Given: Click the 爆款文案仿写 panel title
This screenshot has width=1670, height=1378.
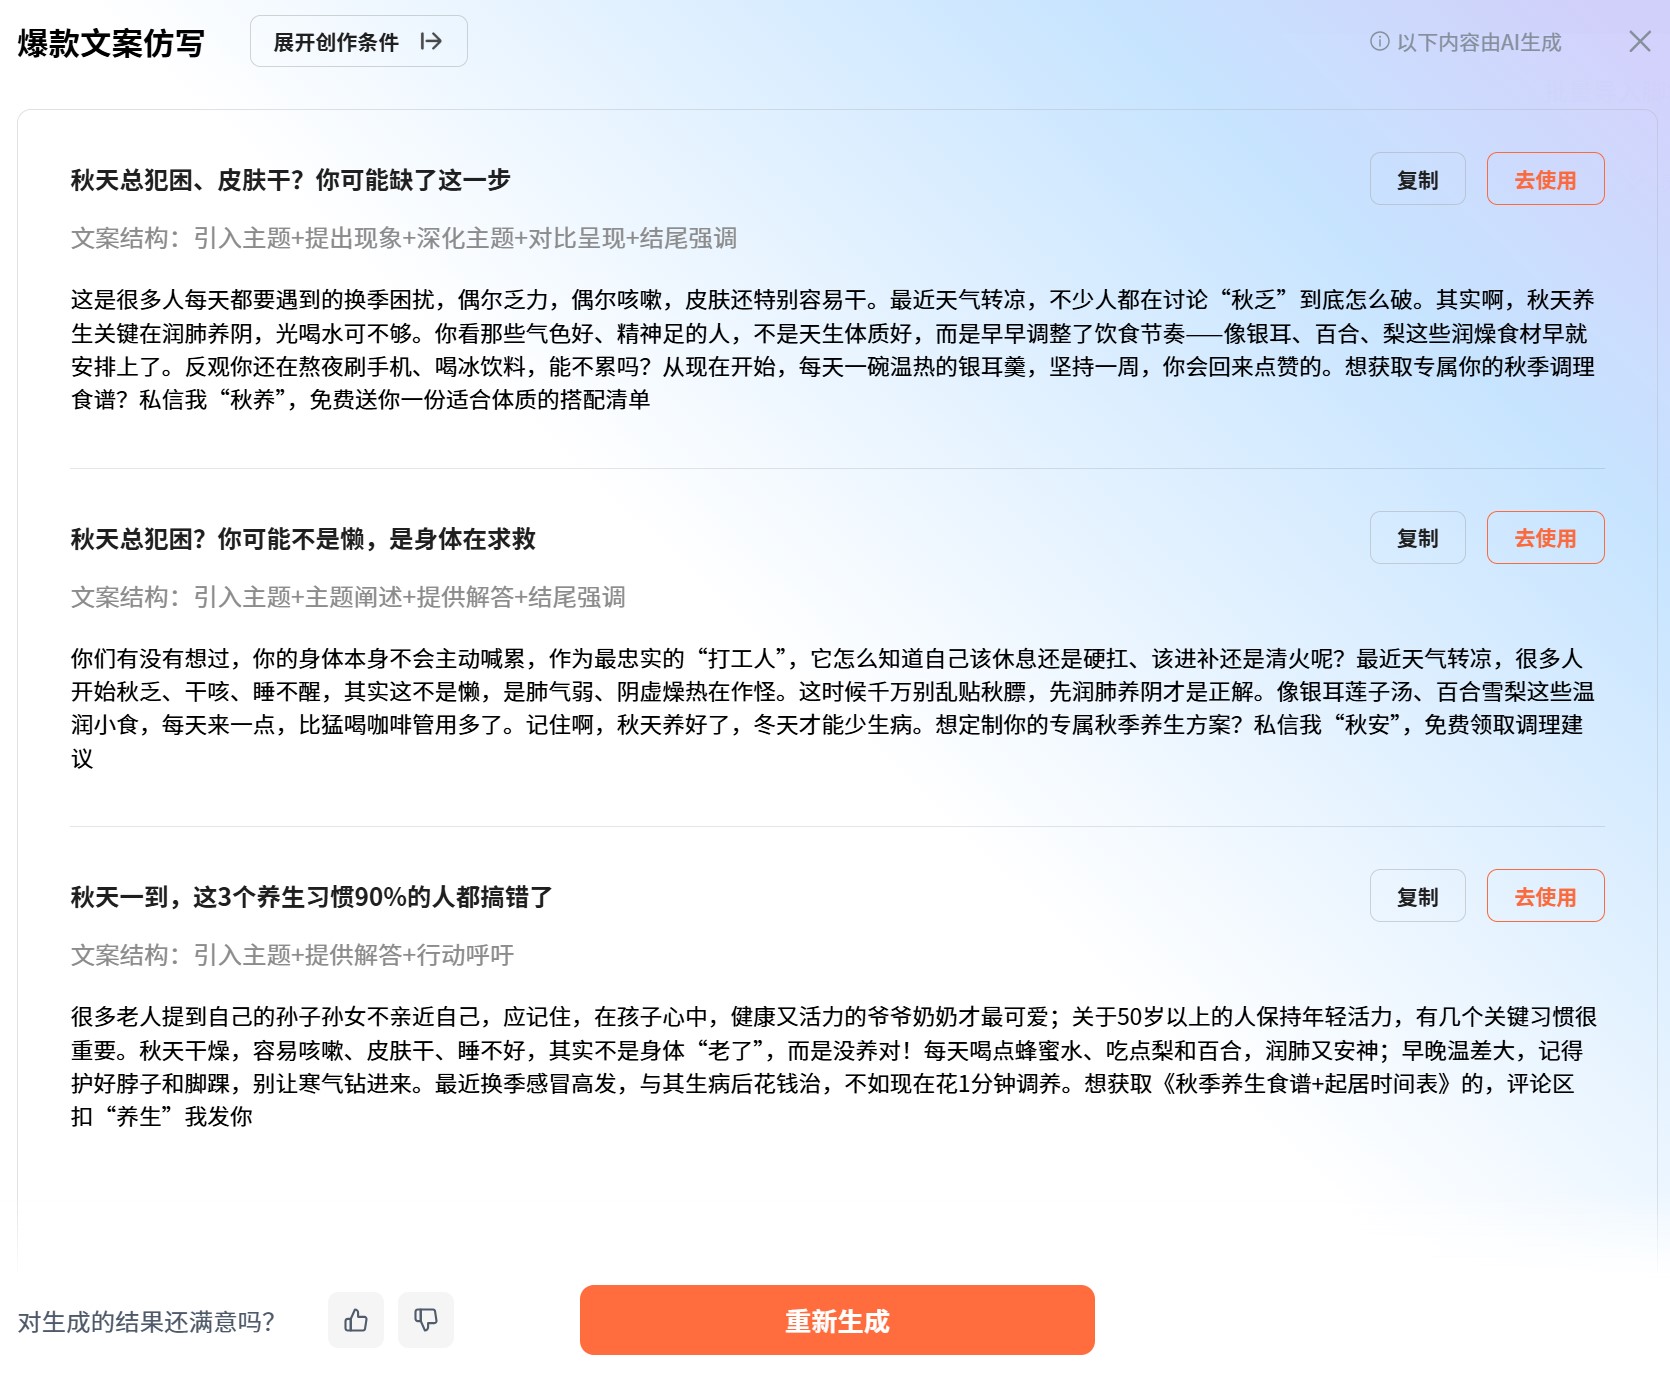Looking at the screenshot, I should [109, 43].
